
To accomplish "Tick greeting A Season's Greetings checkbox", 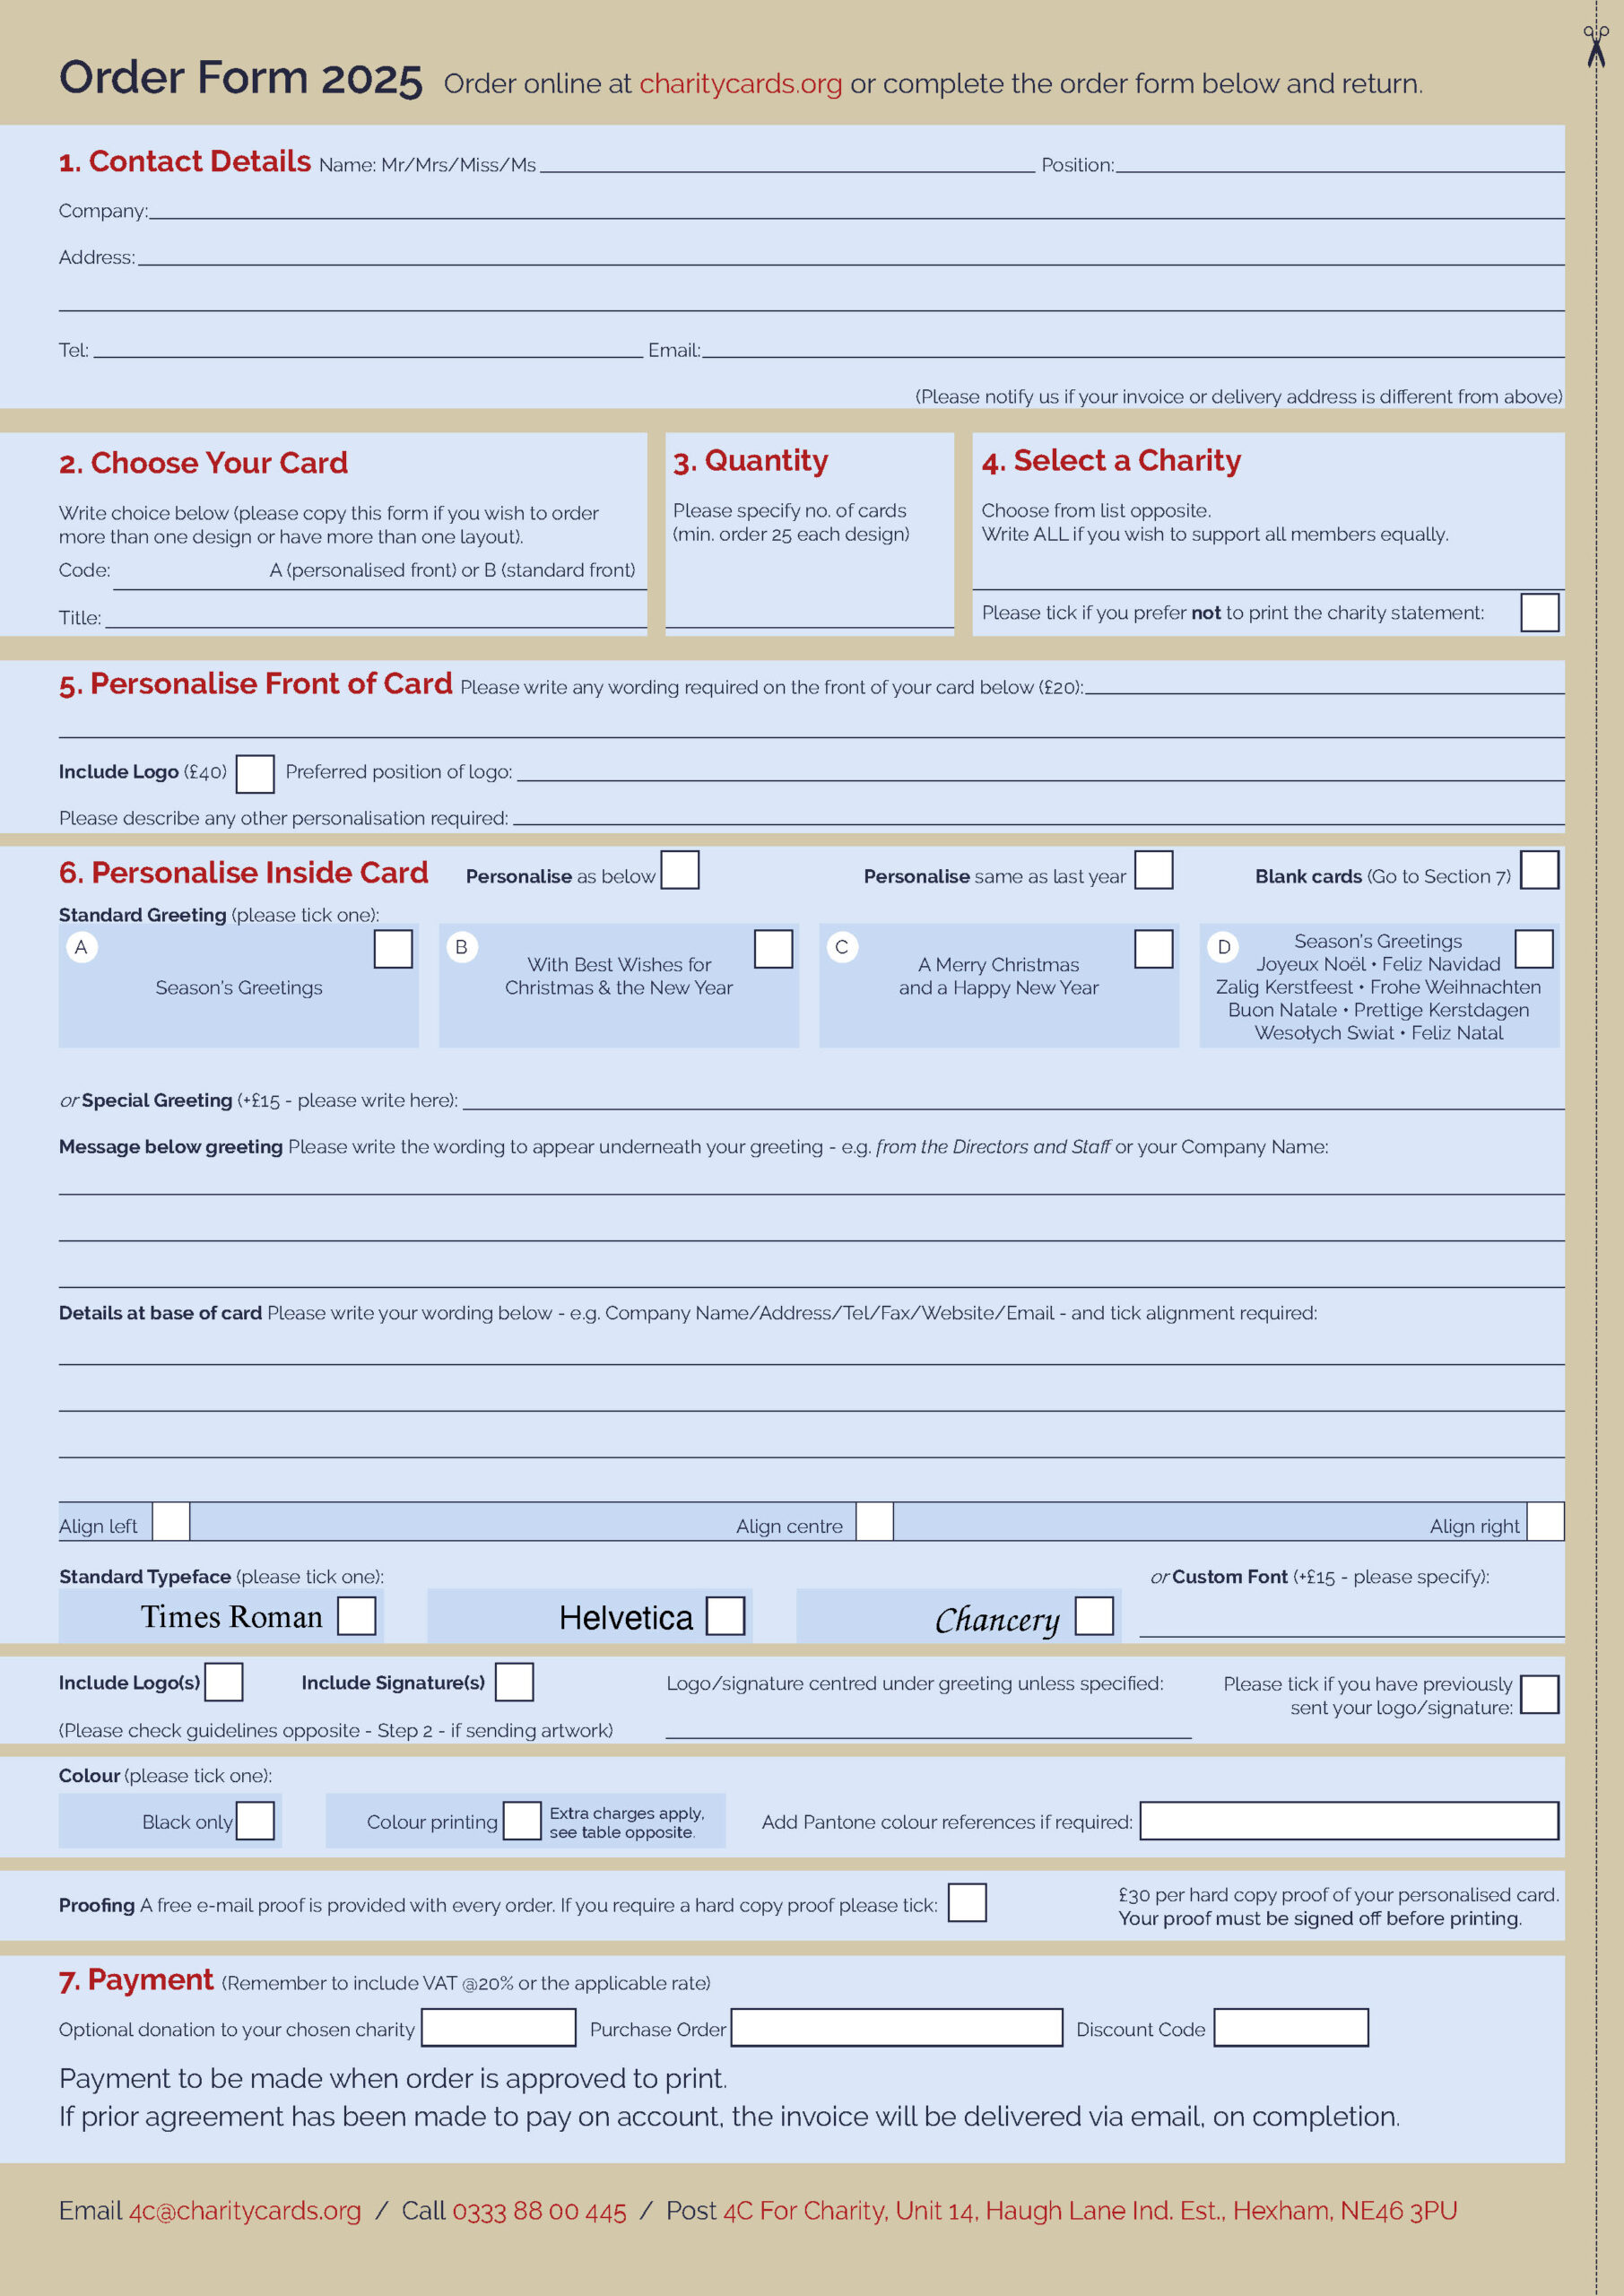I will pos(393,948).
